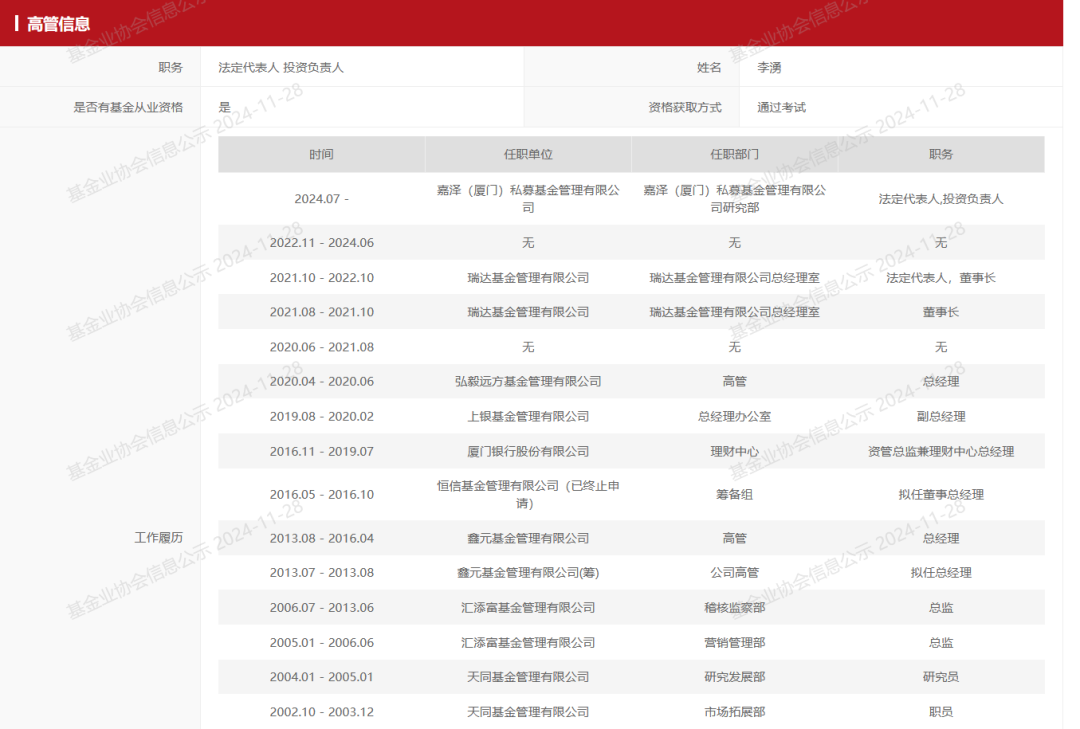1080x729 pixels.
Task: Click the 高管信息 section header
Action: pos(58,24)
